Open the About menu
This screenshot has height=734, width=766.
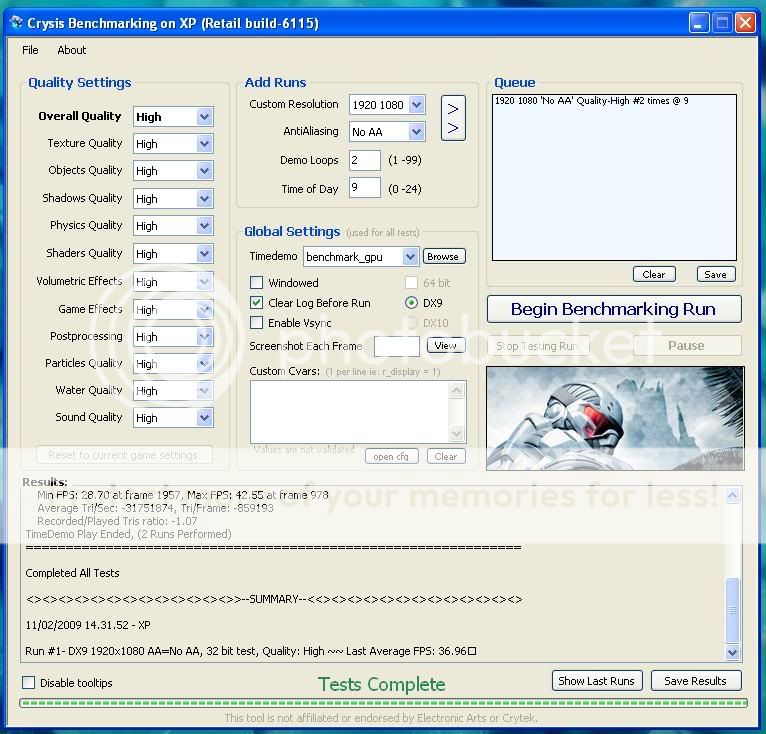pos(71,50)
